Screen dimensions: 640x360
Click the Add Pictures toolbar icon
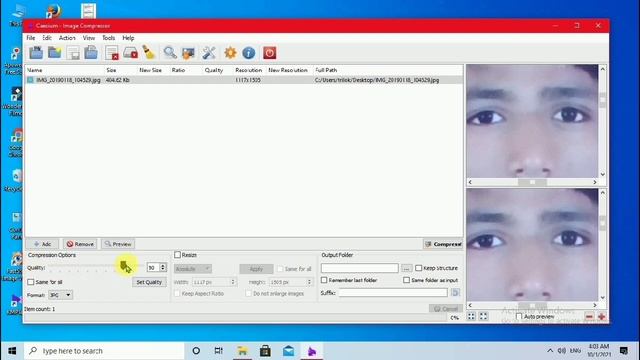[x=36, y=53]
